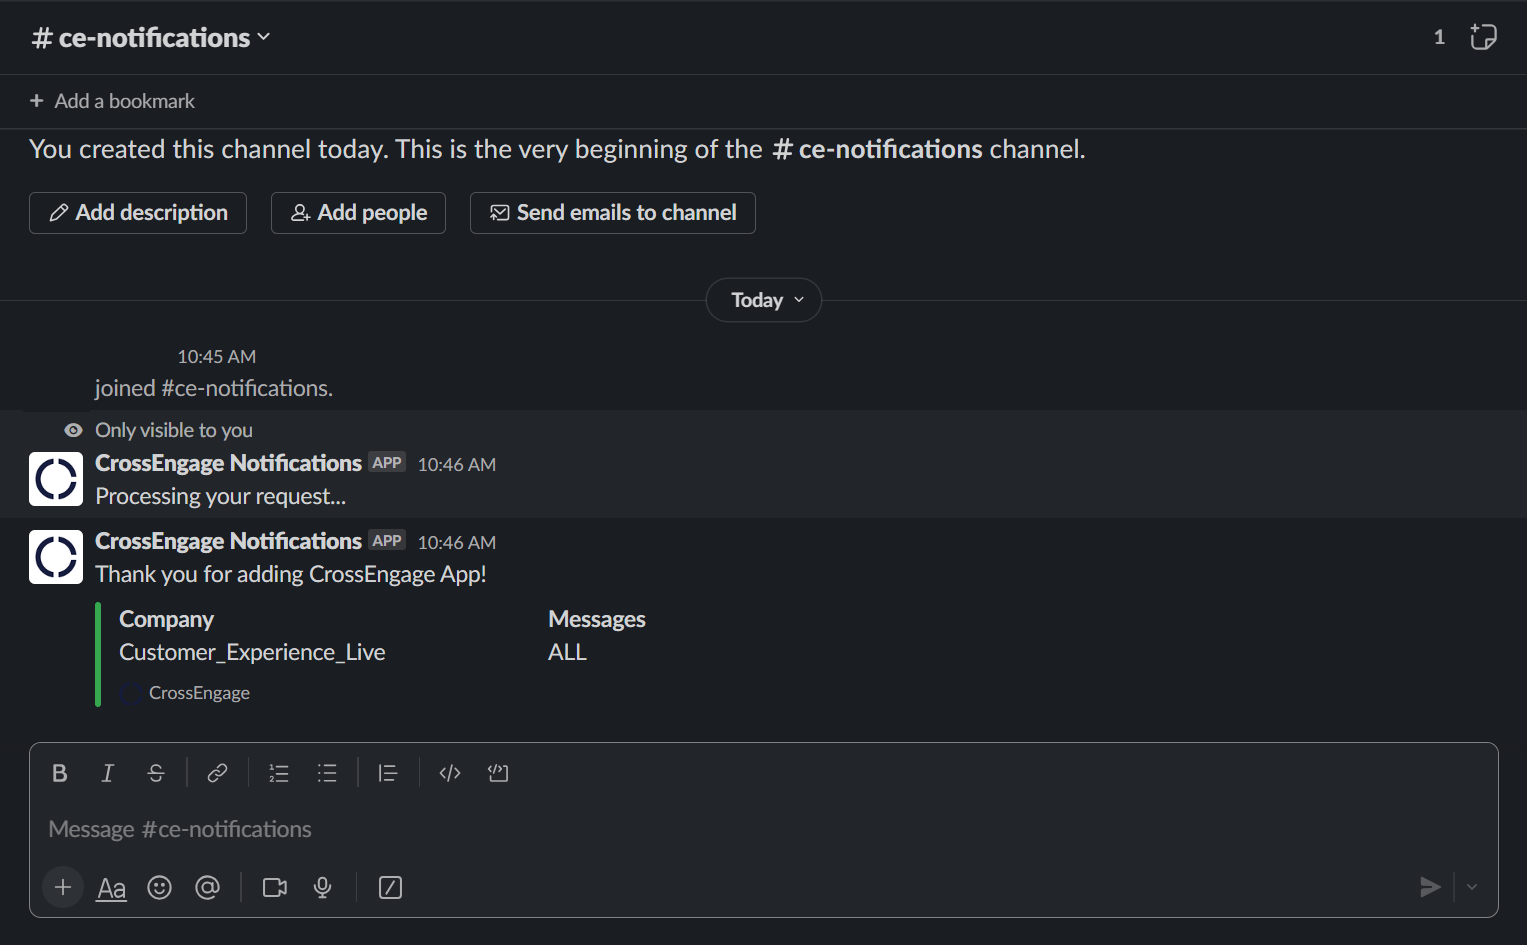Open the attachments plus menu
Screen dimensions: 1527x945
click(x=63, y=887)
